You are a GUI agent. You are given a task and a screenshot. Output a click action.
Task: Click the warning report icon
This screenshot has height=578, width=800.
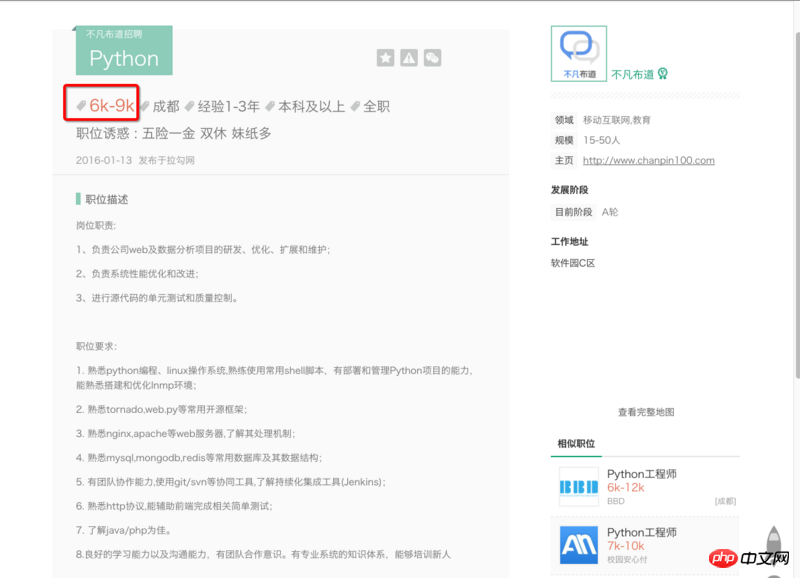(x=409, y=58)
